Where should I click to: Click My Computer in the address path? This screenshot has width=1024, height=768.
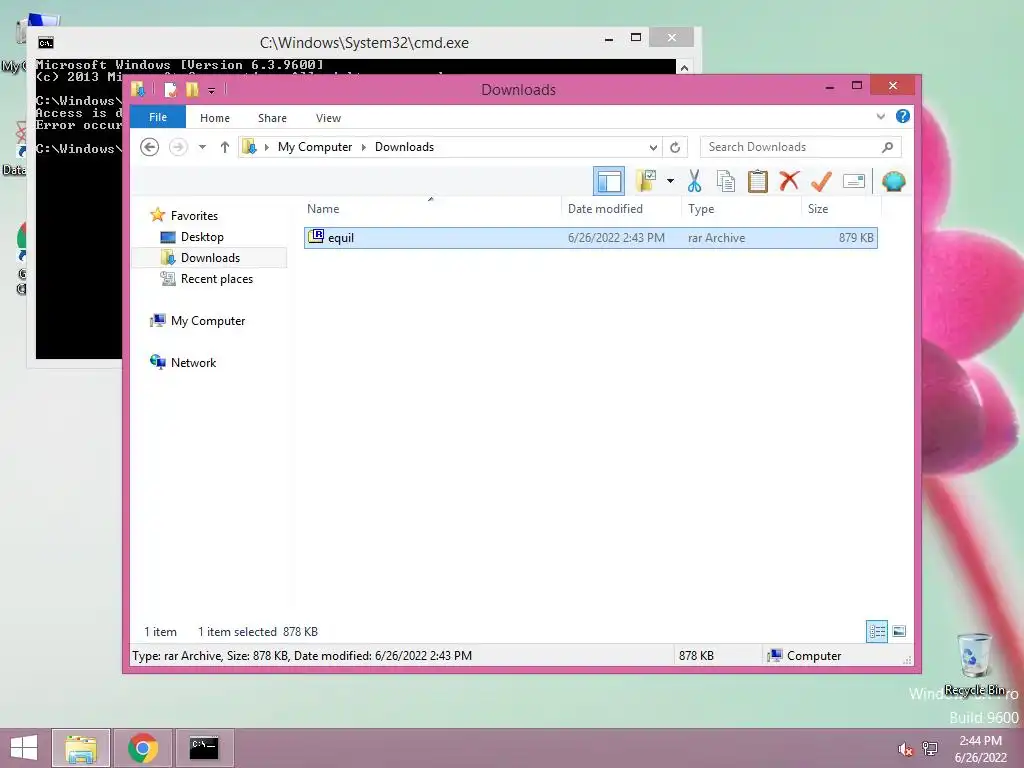315,147
